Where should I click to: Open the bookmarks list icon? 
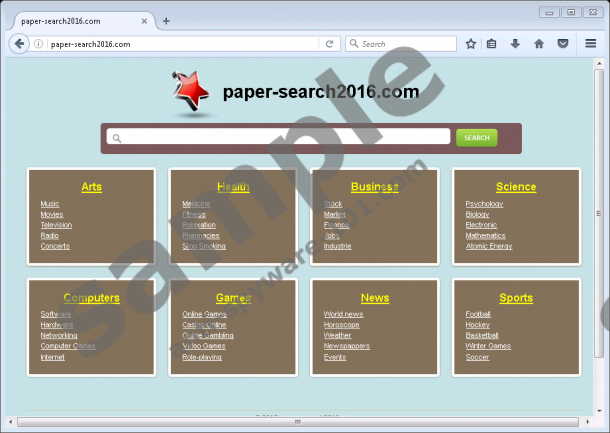(492, 44)
